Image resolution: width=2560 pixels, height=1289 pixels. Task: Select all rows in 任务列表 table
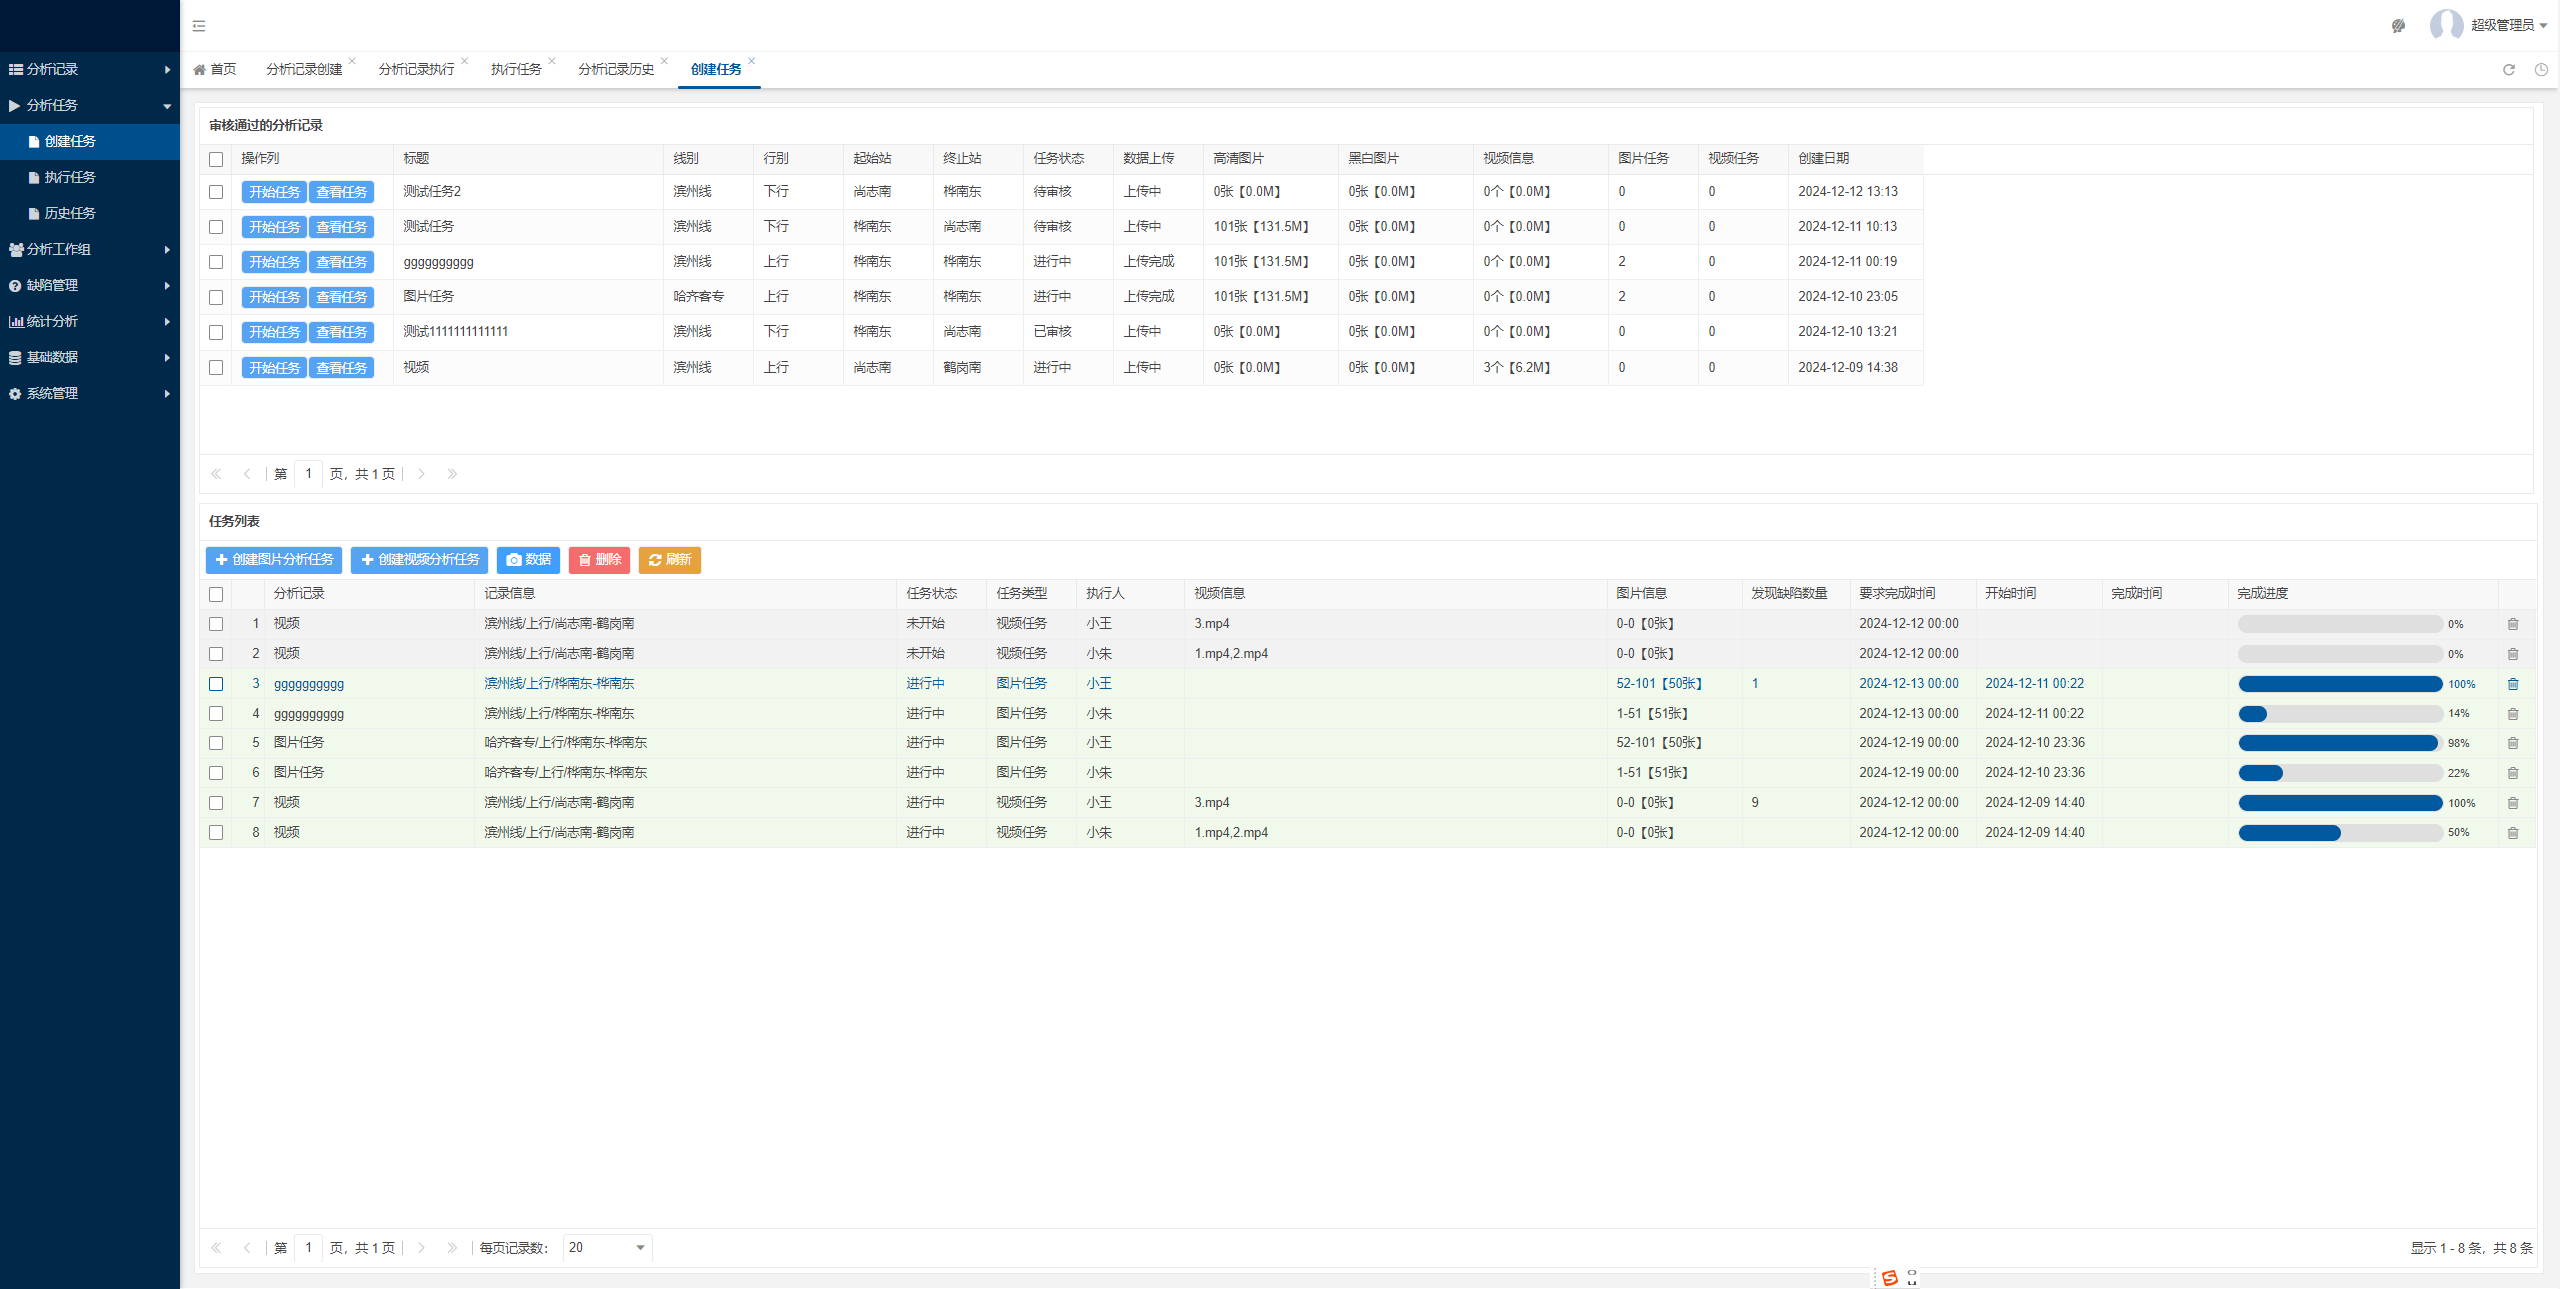(216, 595)
